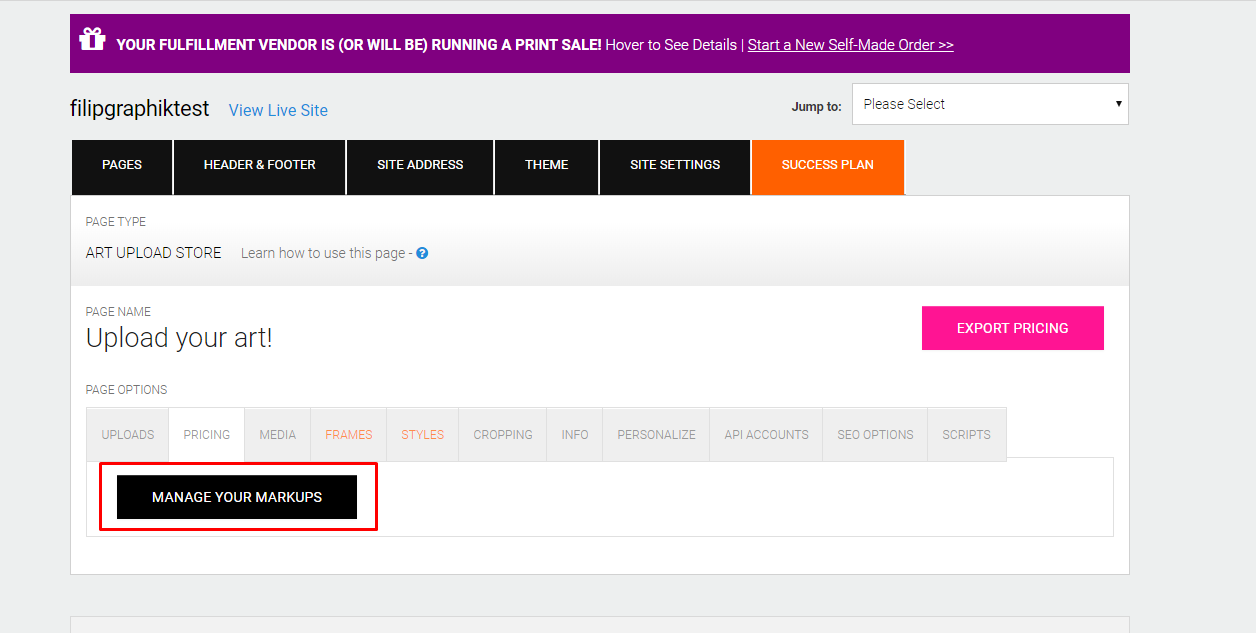Open the Header & Footer tab

(260, 165)
